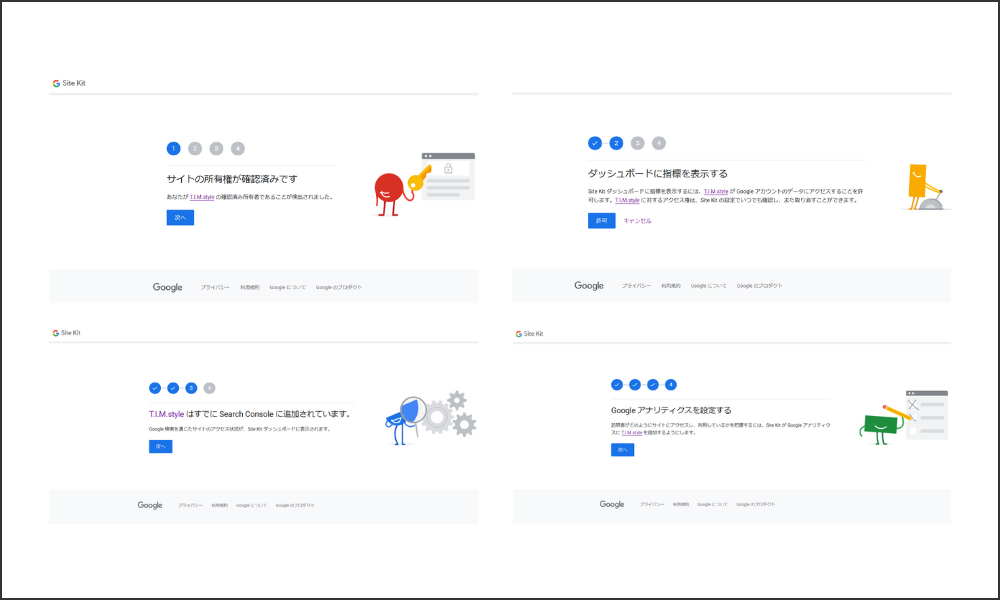Click the third checkmark step in the Google アナリティクス screen
The width and height of the screenshot is (1000, 600).
(652, 384)
